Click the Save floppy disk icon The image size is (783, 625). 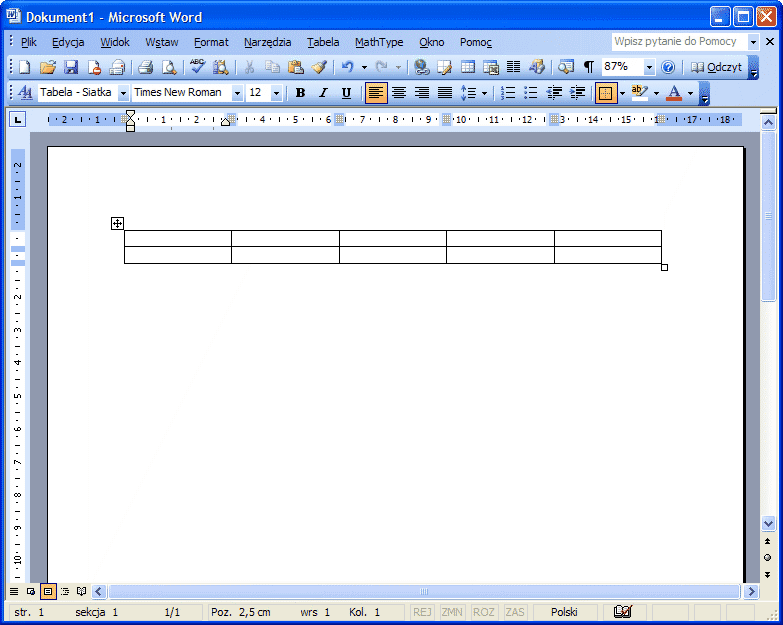click(x=71, y=67)
